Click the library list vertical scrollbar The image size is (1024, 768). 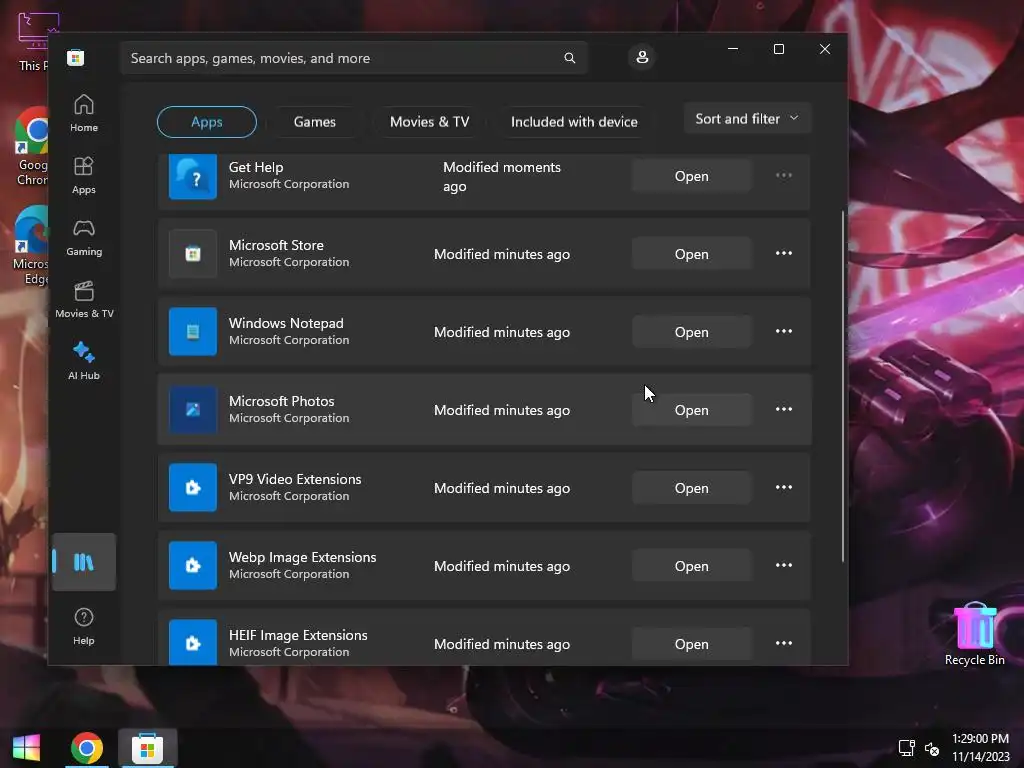point(842,385)
